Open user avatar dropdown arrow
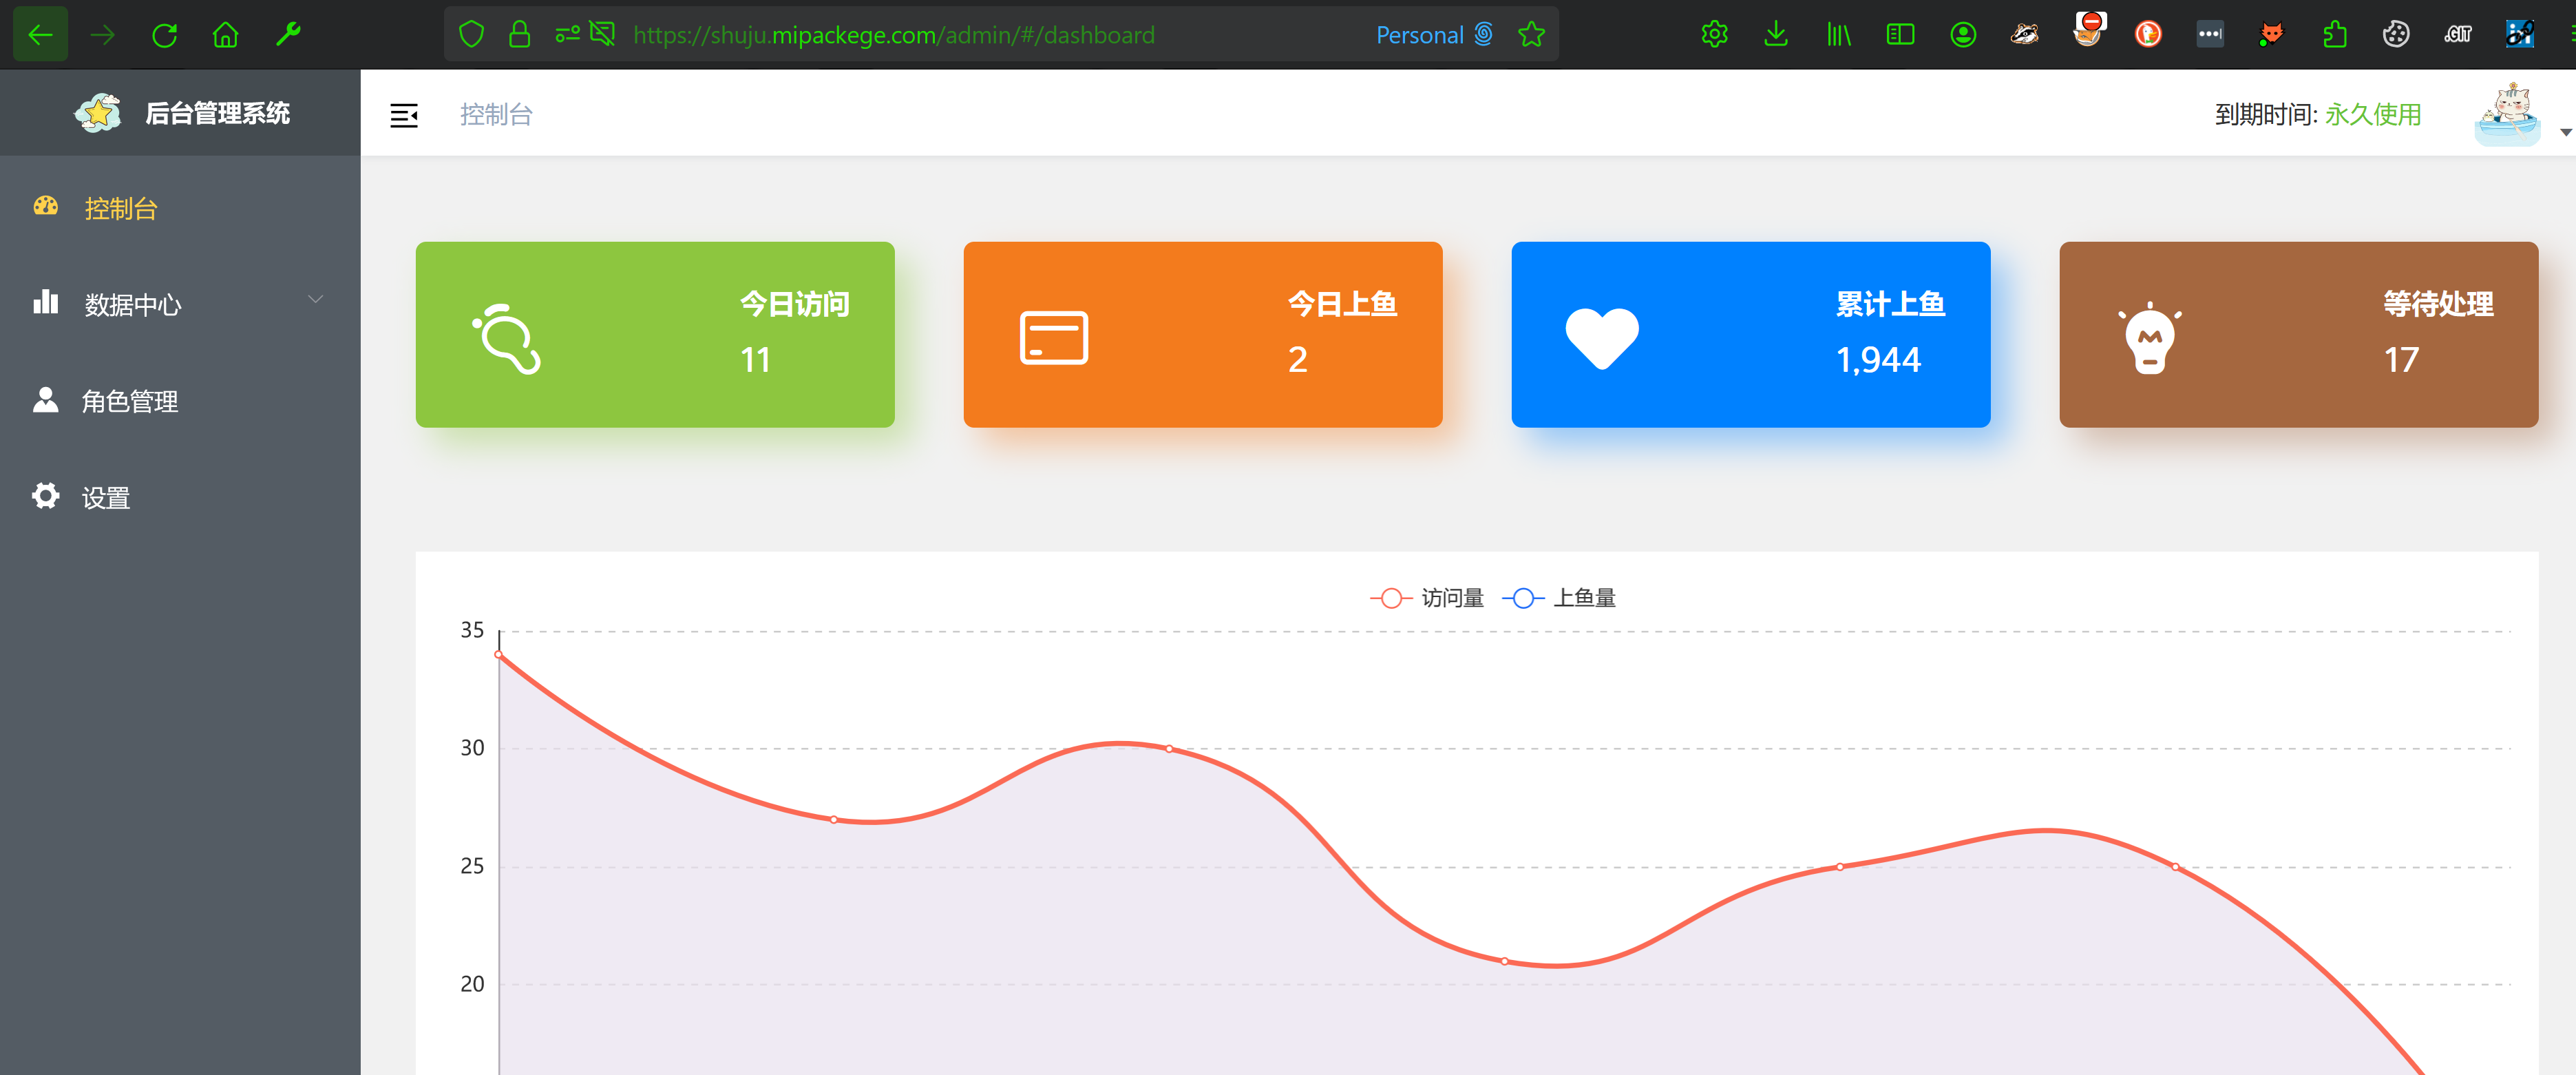The height and width of the screenshot is (1075, 2576). pos(2565,132)
